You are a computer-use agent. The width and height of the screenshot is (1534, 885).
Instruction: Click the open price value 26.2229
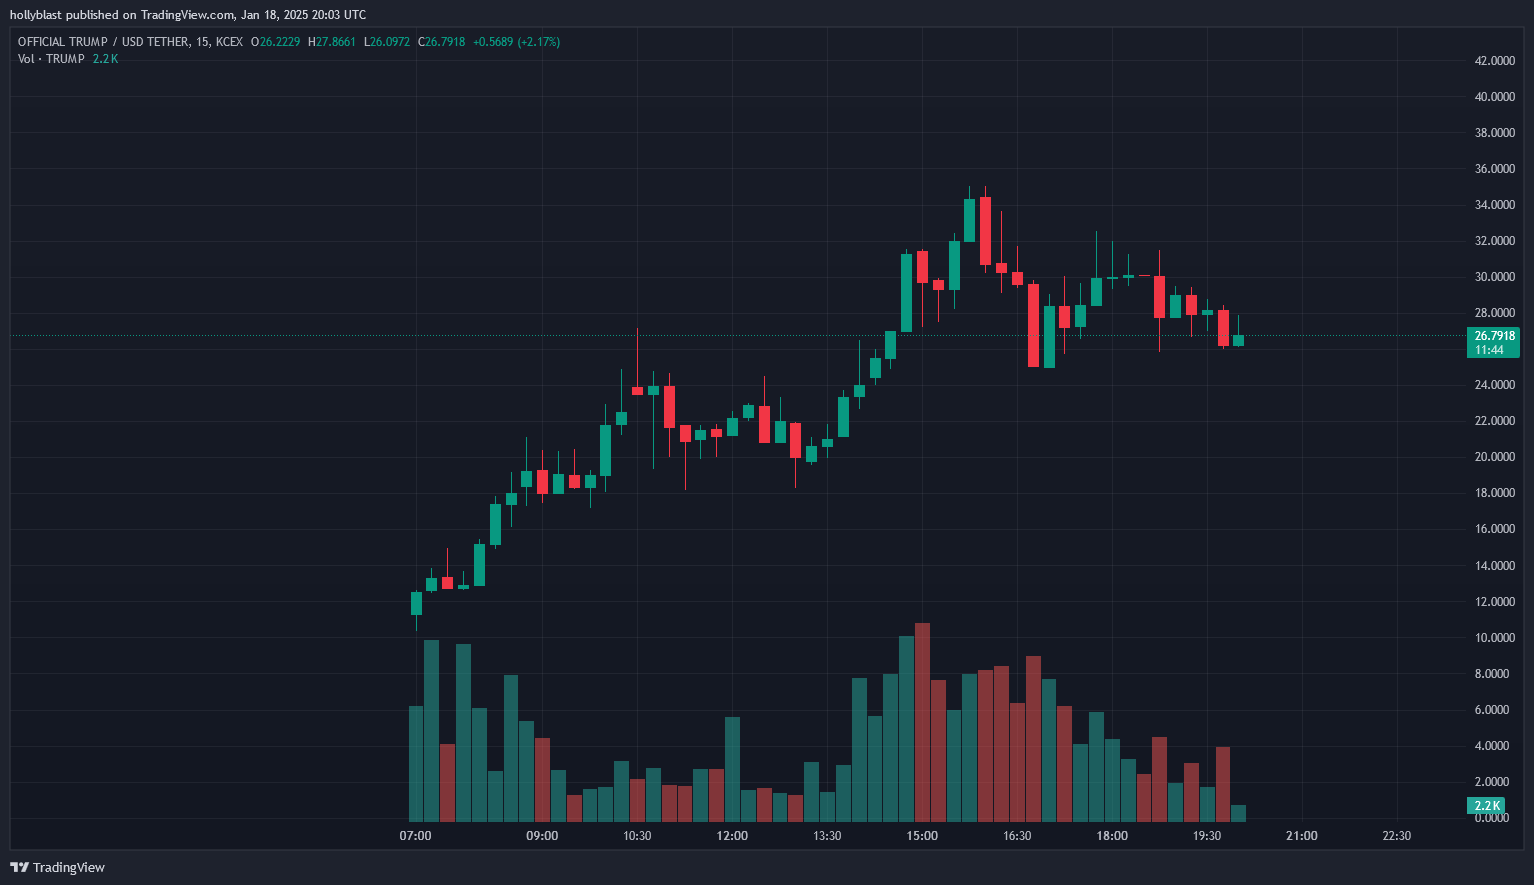click(x=277, y=42)
